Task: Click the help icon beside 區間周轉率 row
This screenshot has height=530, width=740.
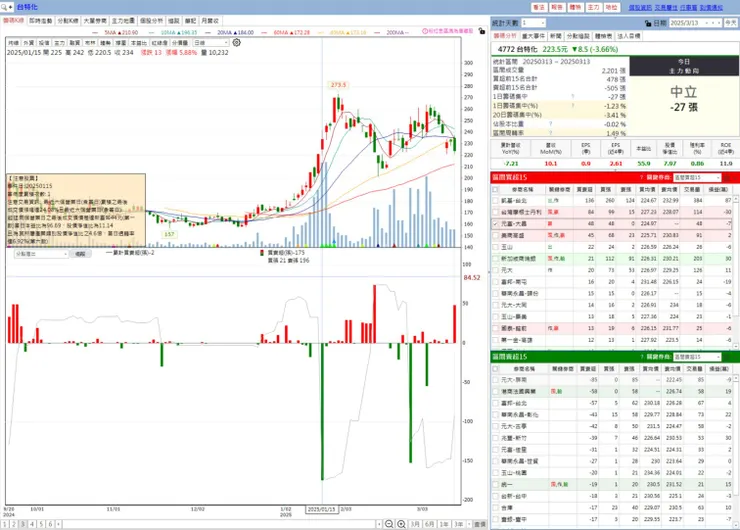Action: [550, 133]
